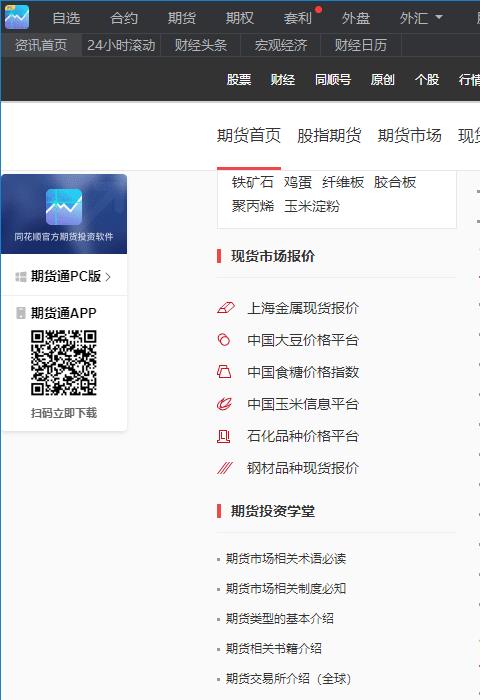Click the icon next to 中国食糖价格指数
This screenshot has height=700, width=480.
click(224, 371)
